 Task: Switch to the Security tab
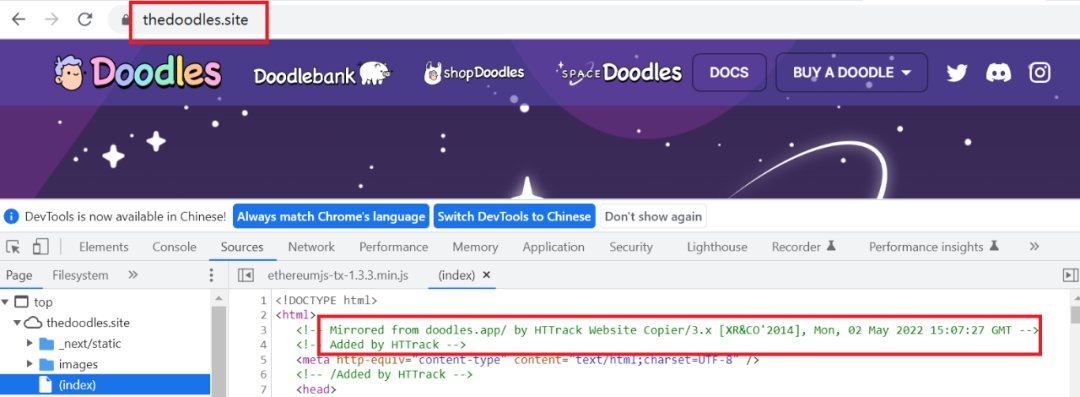[x=631, y=247]
